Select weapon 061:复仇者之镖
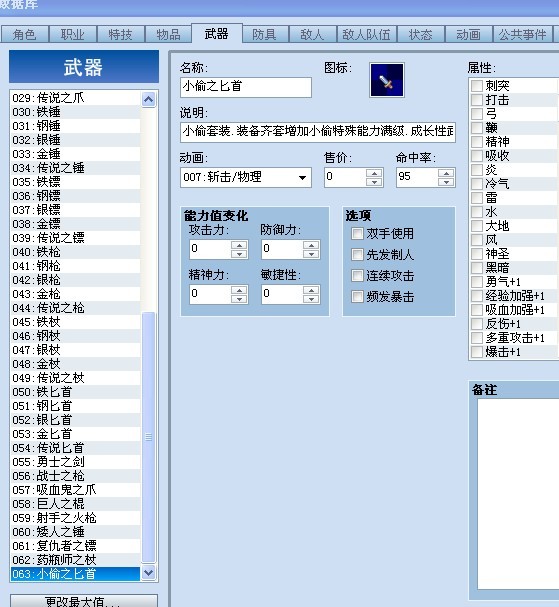 [75, 546]
